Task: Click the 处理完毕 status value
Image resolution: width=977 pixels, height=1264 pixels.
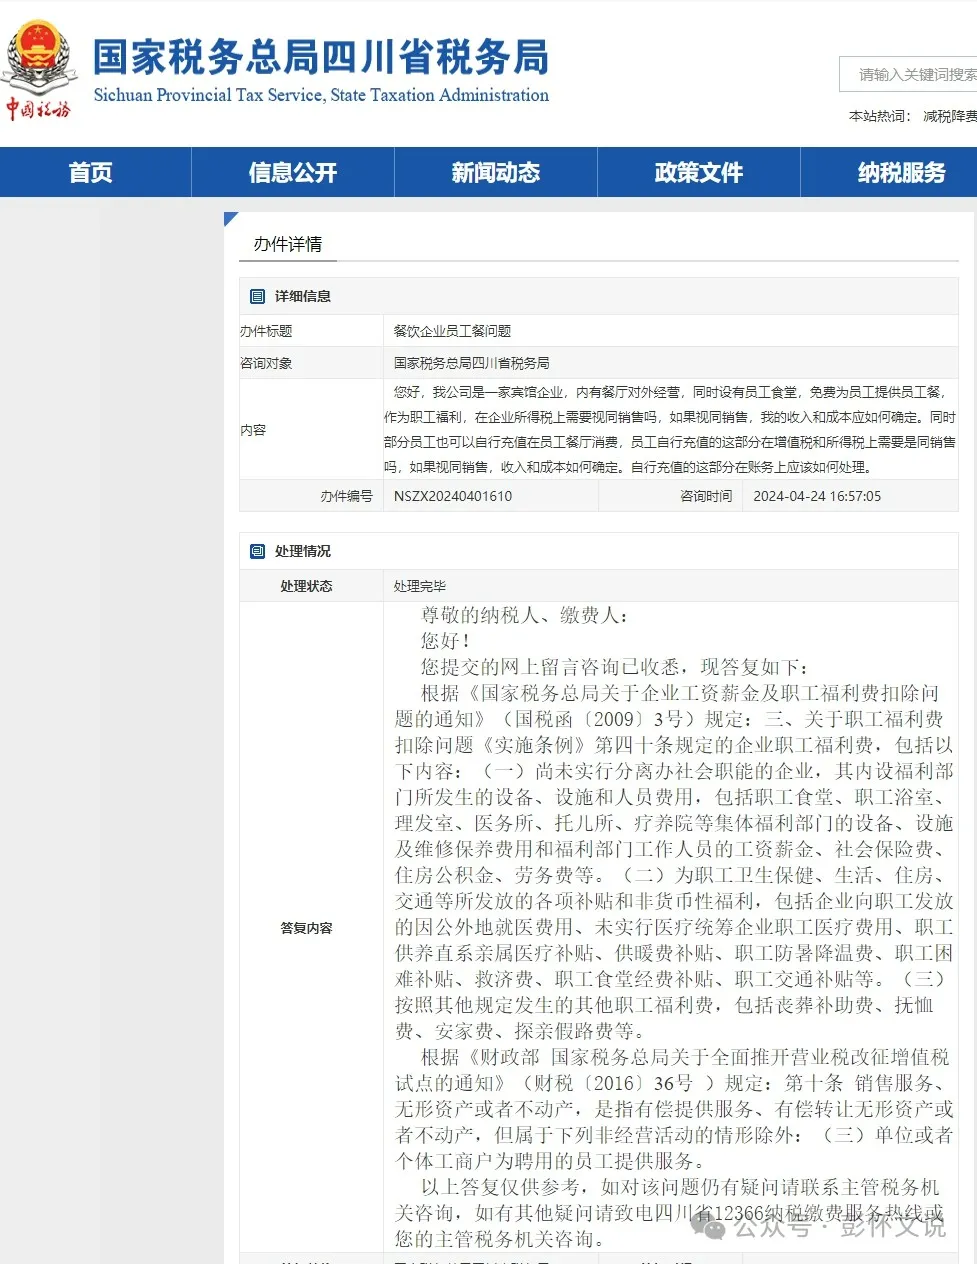Action: point(420,586)
